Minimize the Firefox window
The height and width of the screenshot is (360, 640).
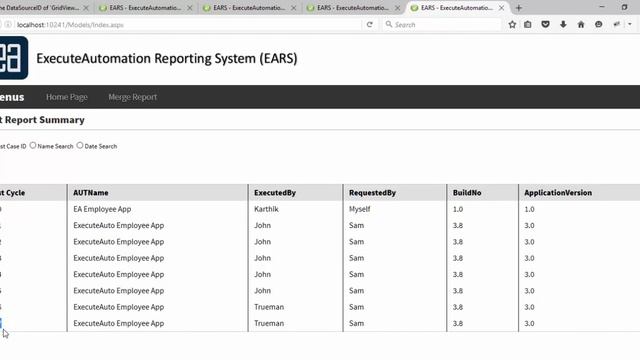click(x=602, y=7)
